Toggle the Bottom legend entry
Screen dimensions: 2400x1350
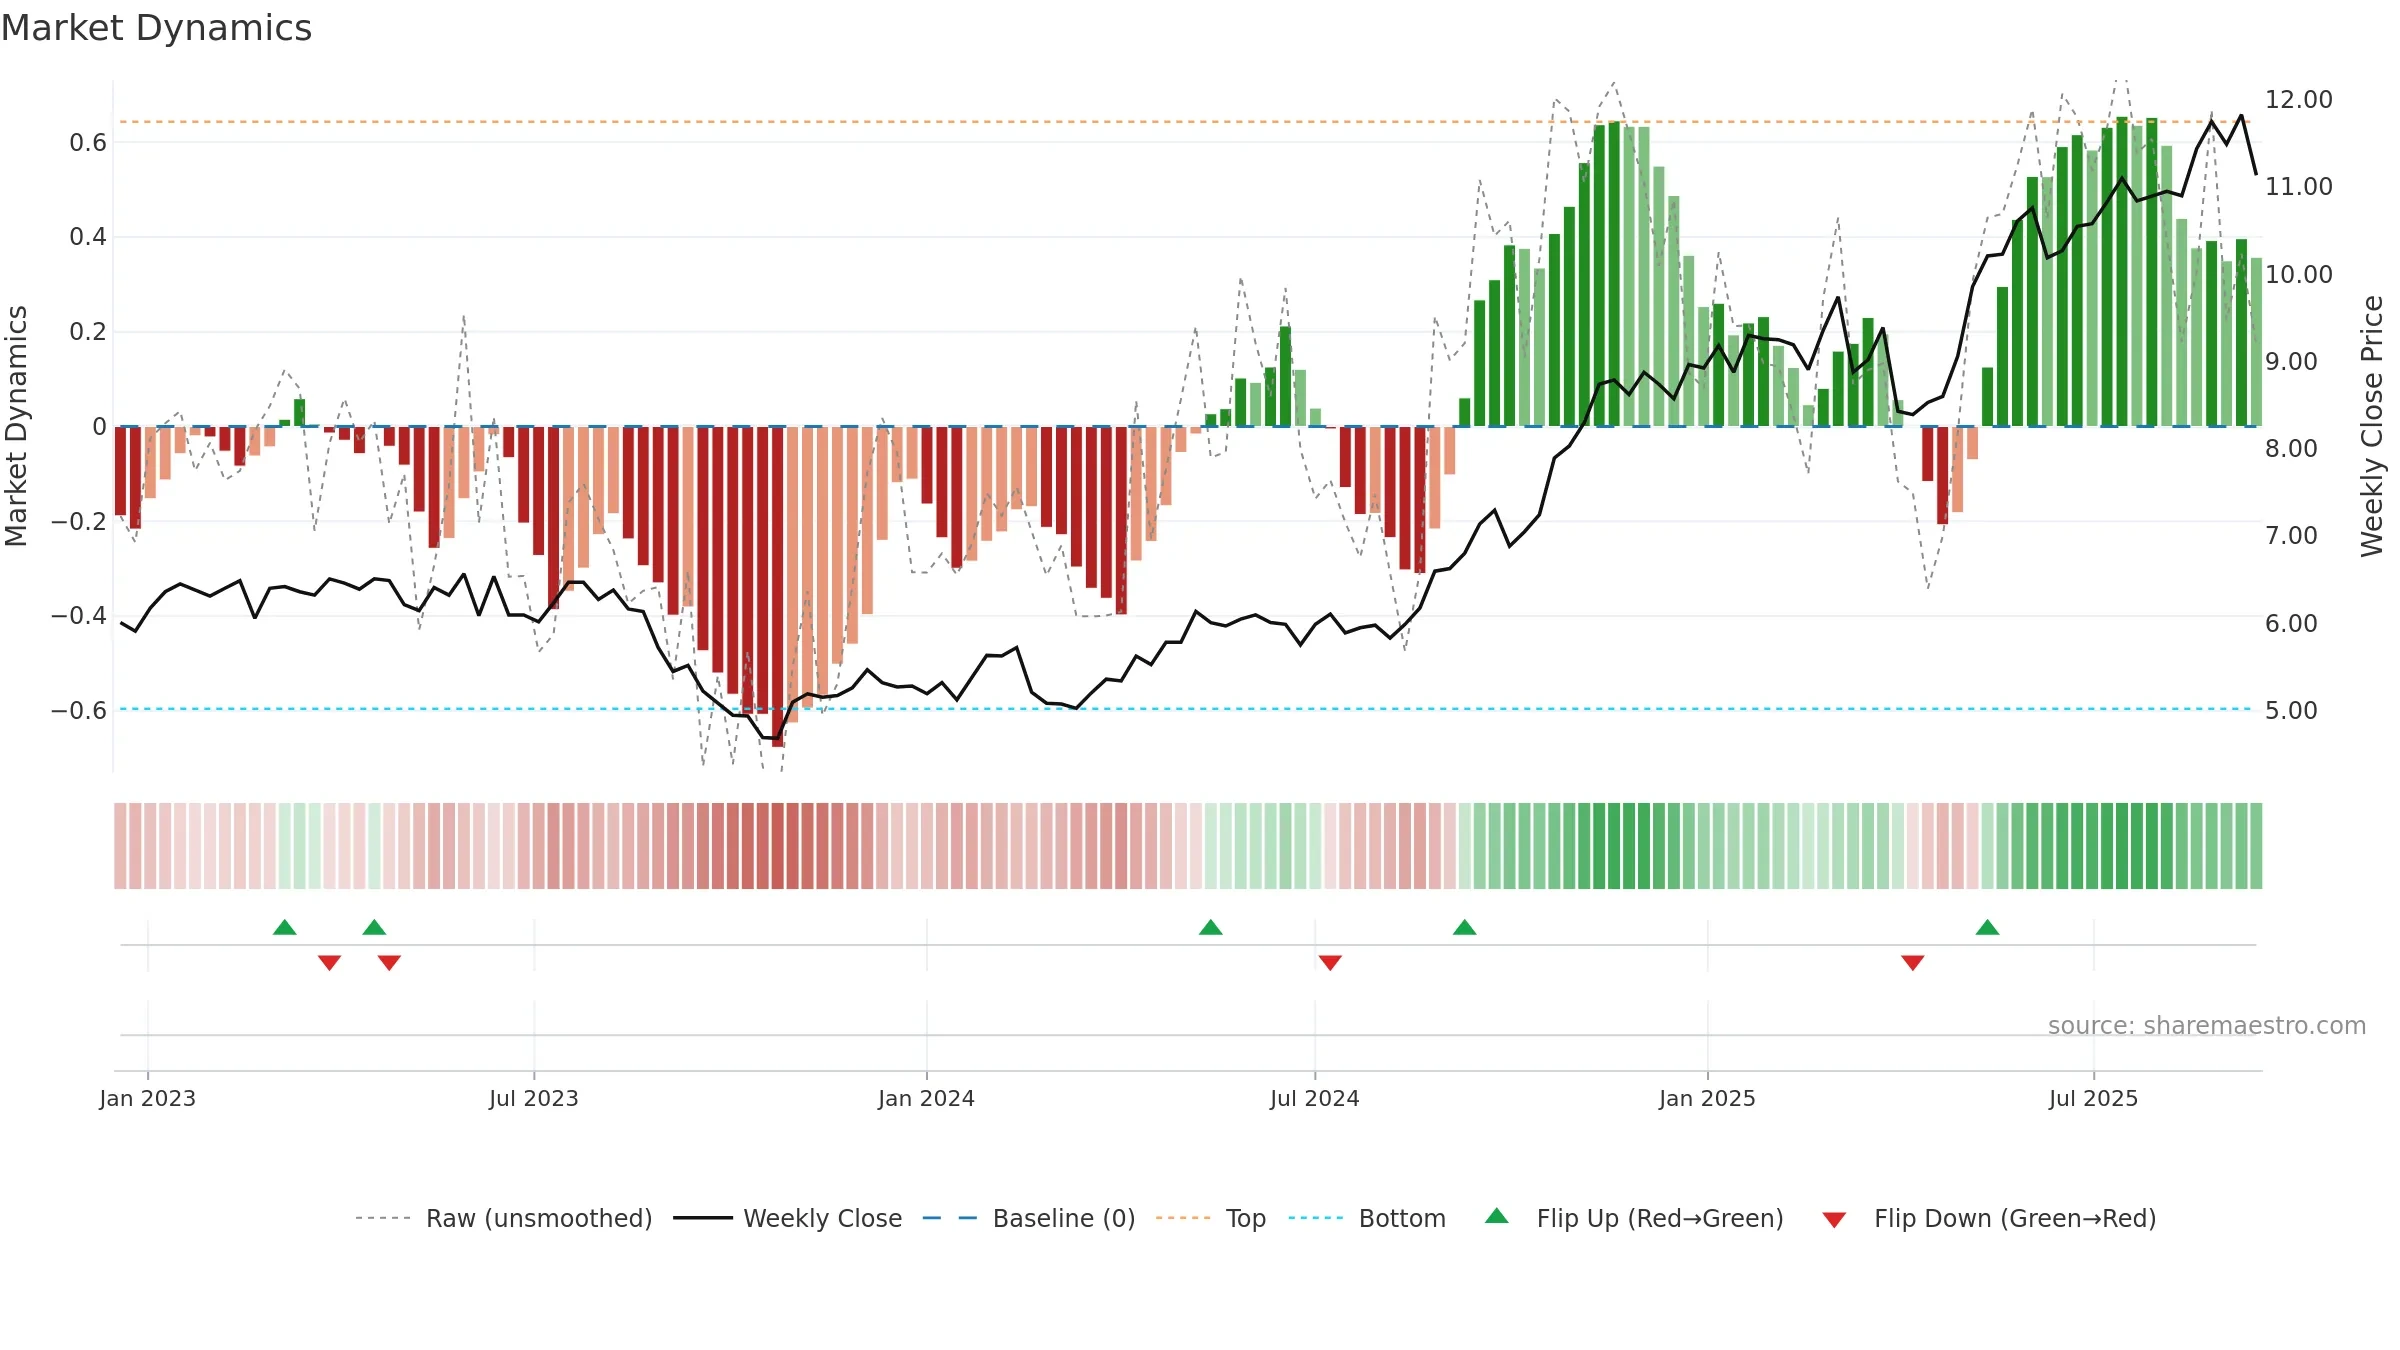[1367, 1218]
